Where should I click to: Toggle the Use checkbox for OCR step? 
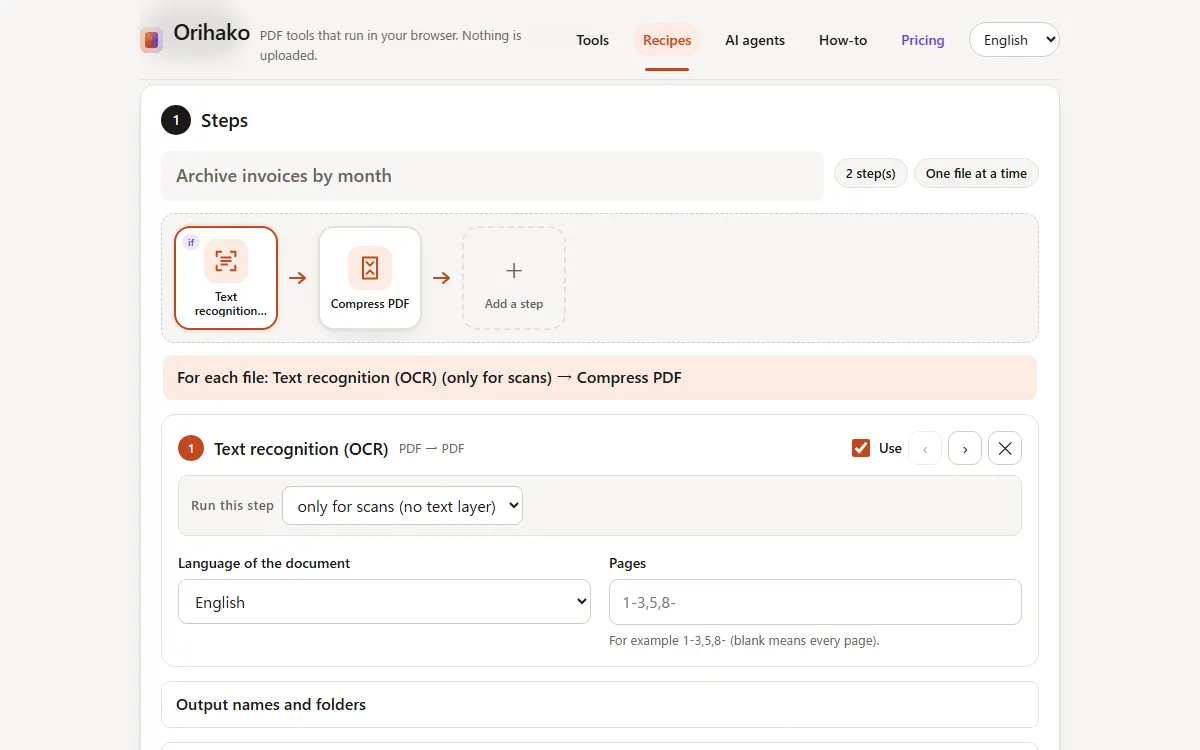pyautogui.click(x=861, y=448)
